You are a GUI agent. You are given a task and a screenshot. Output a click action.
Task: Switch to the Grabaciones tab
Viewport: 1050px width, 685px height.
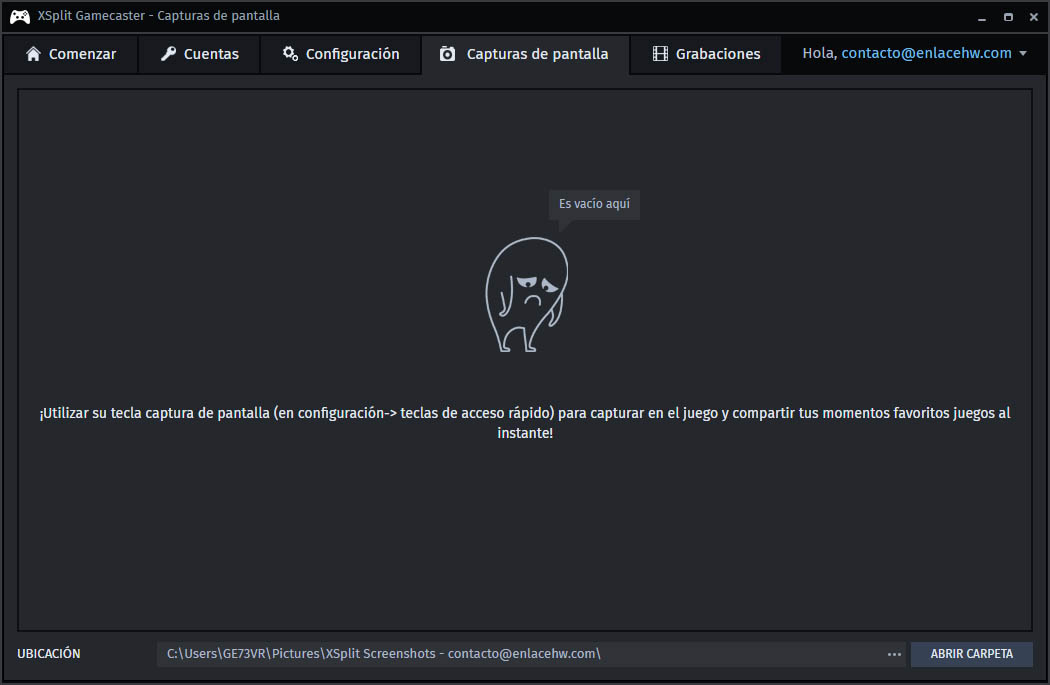[706, 54]
